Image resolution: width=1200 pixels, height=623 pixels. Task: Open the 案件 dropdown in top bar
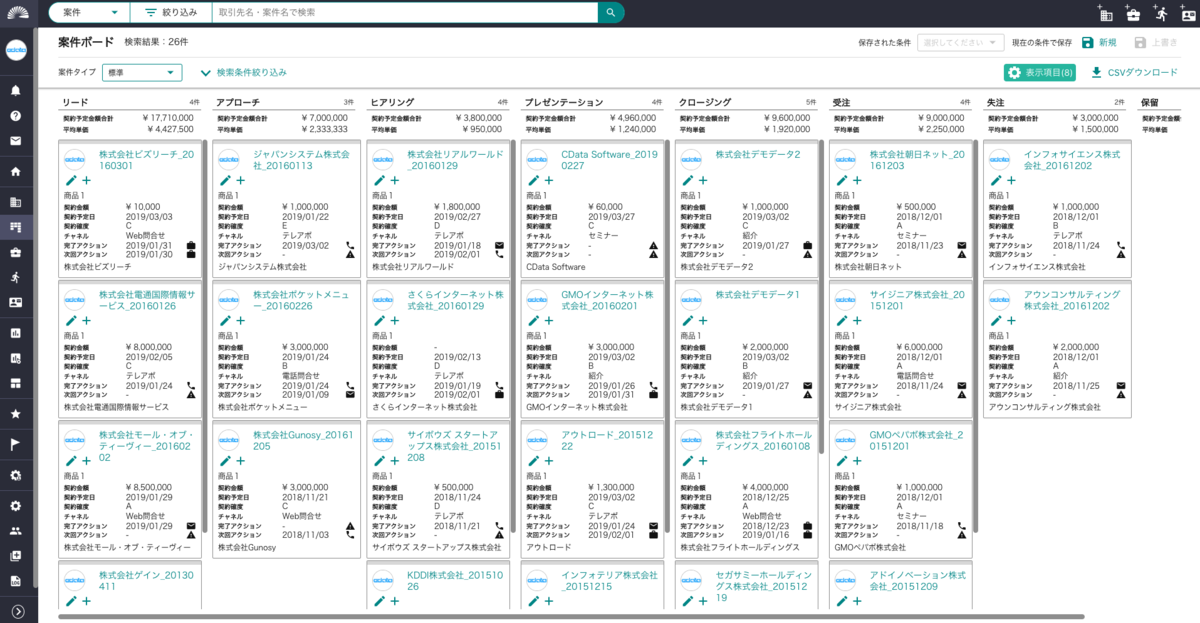(89, 12)
